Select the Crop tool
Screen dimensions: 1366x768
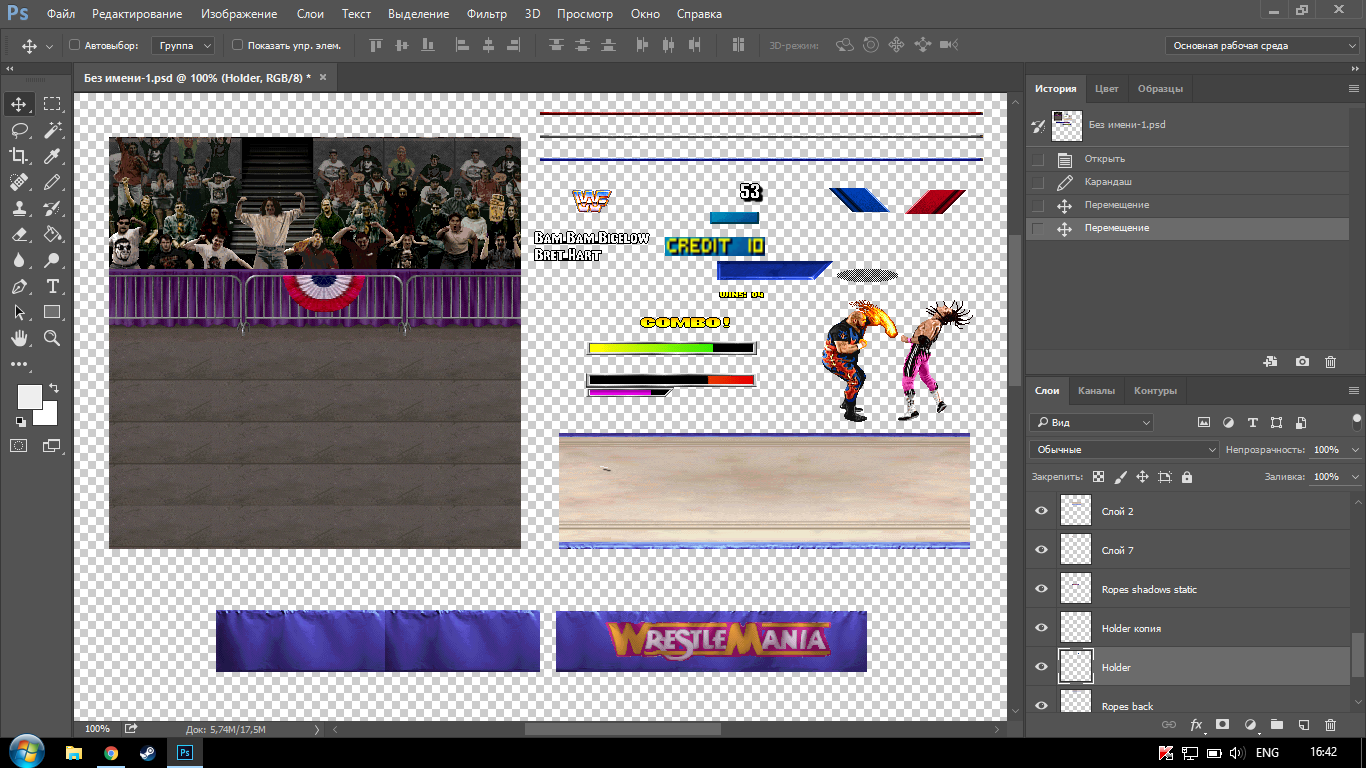(x=19, y=156)
